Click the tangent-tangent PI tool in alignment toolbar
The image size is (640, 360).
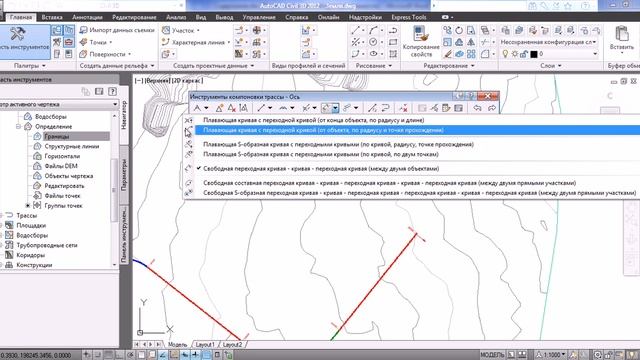click(198, 108)
